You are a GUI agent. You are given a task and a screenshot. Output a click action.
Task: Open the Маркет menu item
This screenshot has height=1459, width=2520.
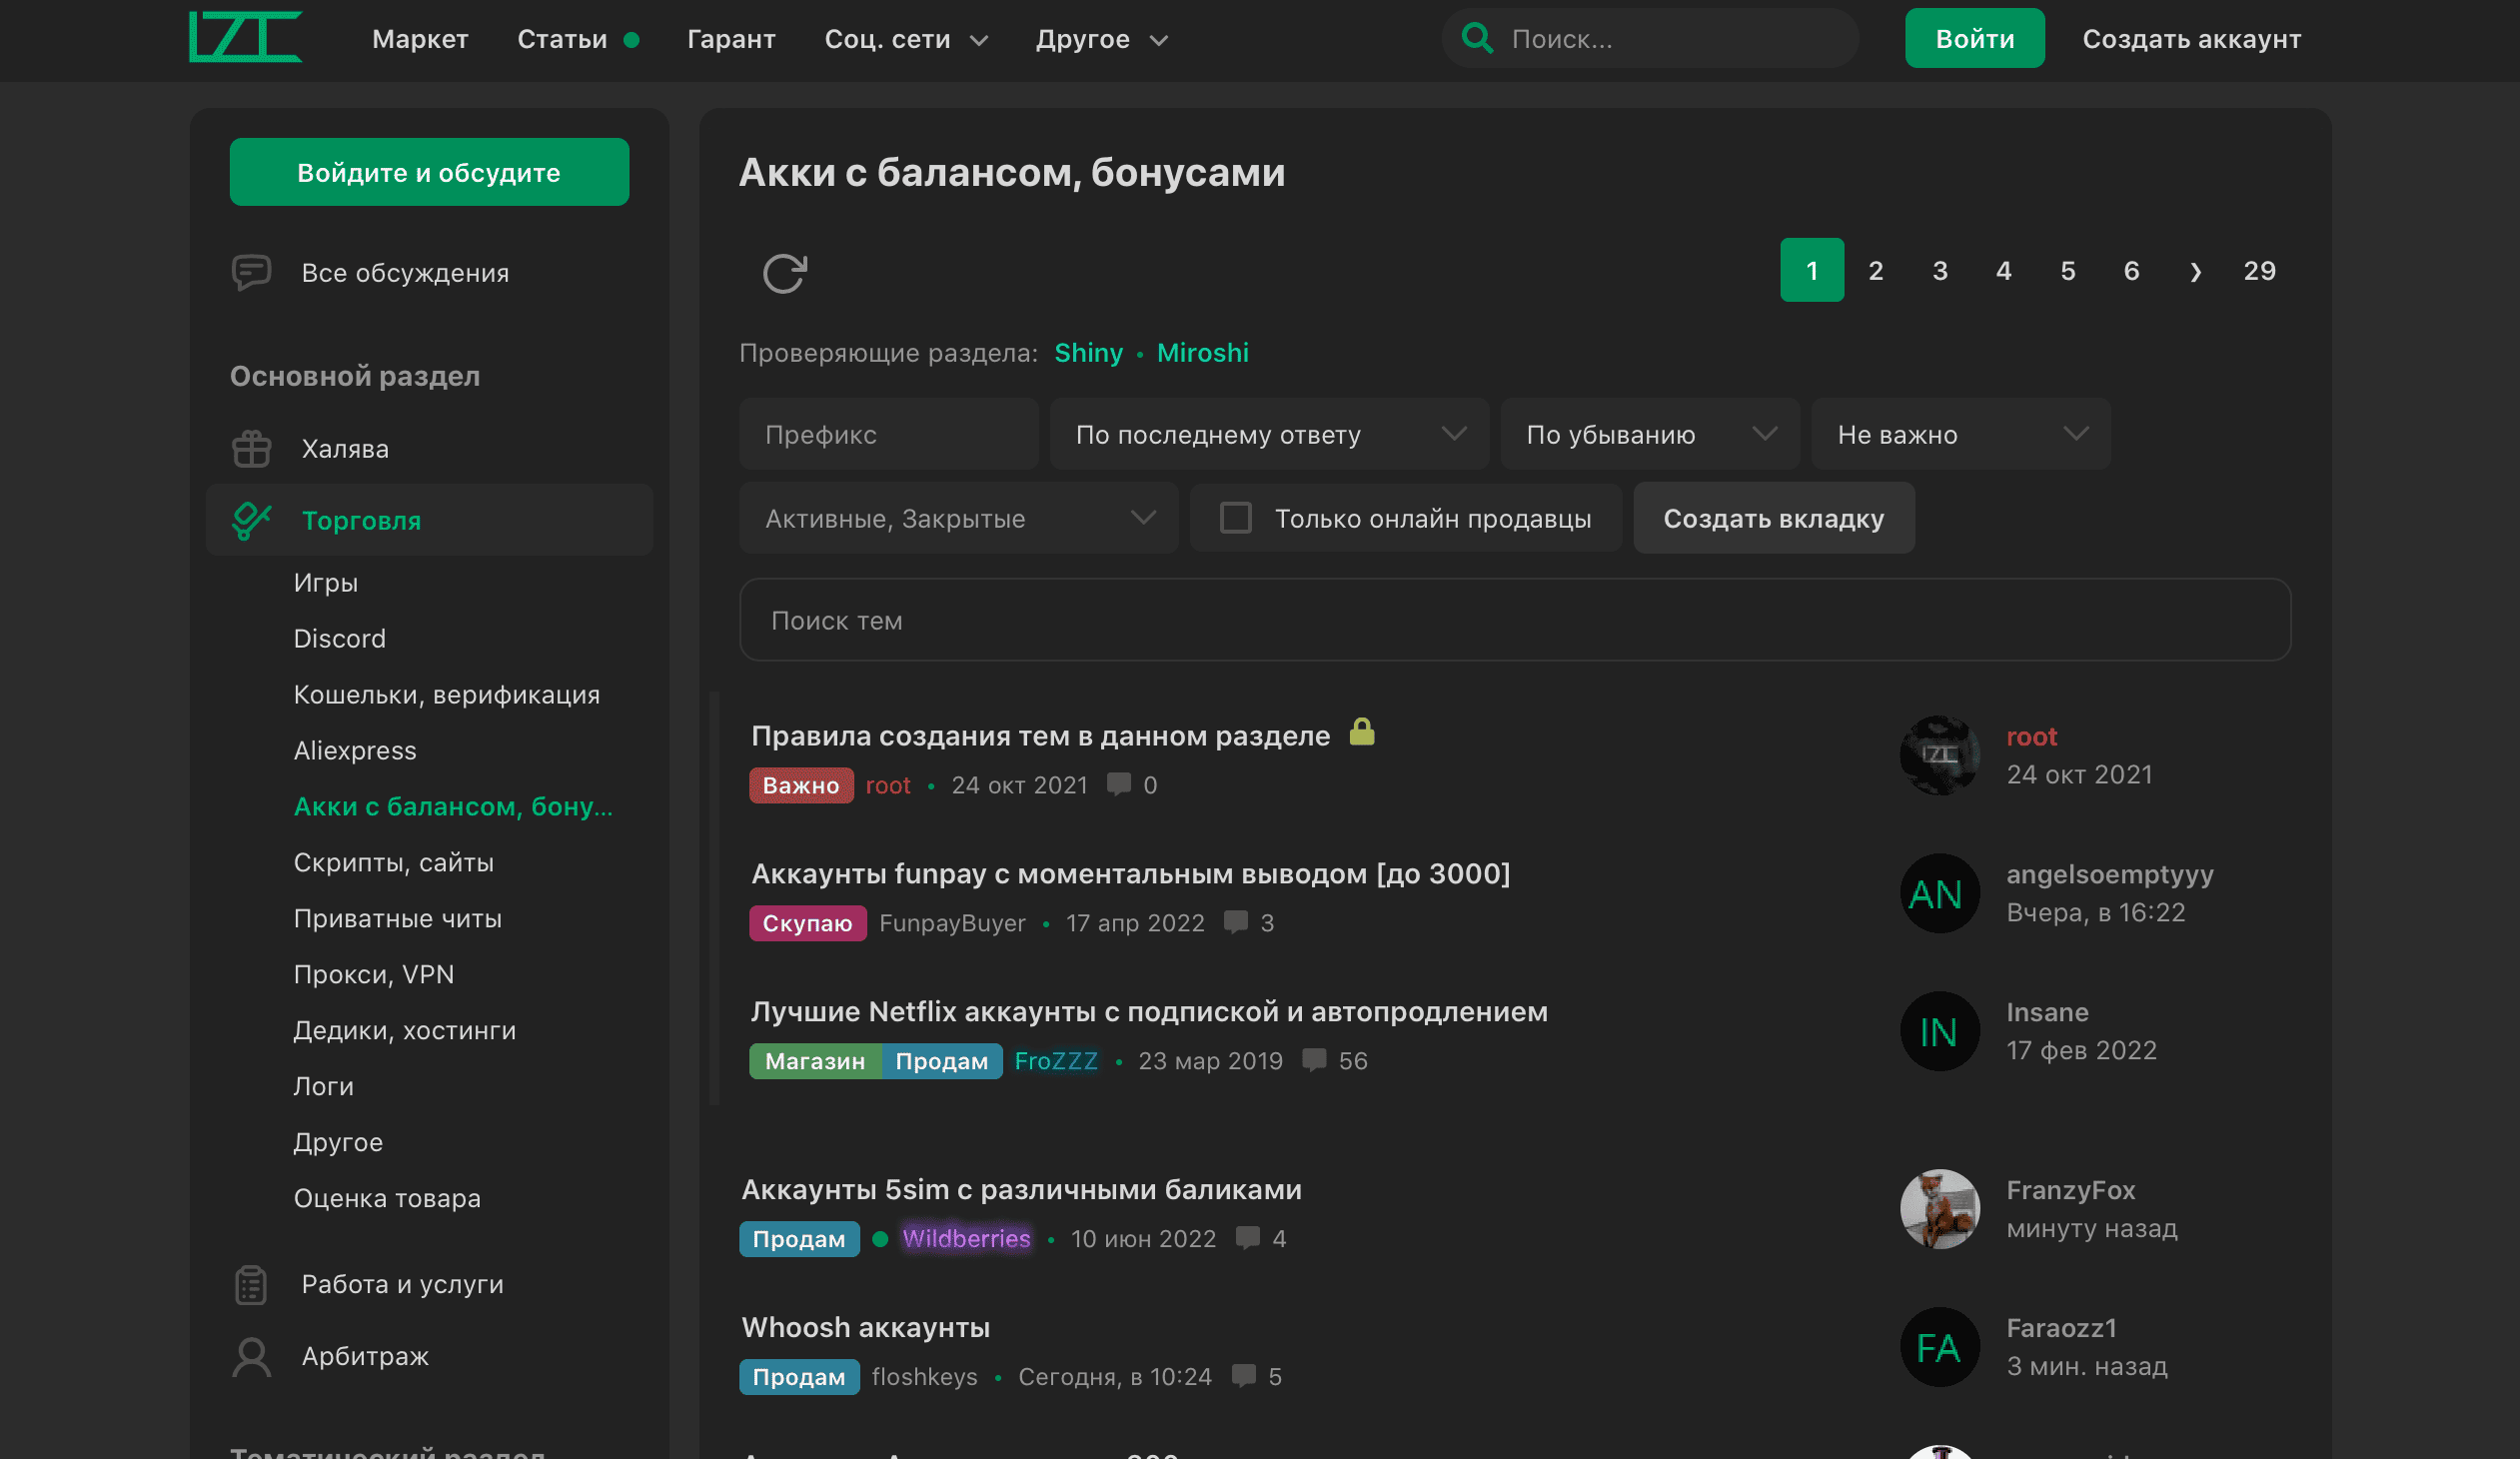(420, 39)
